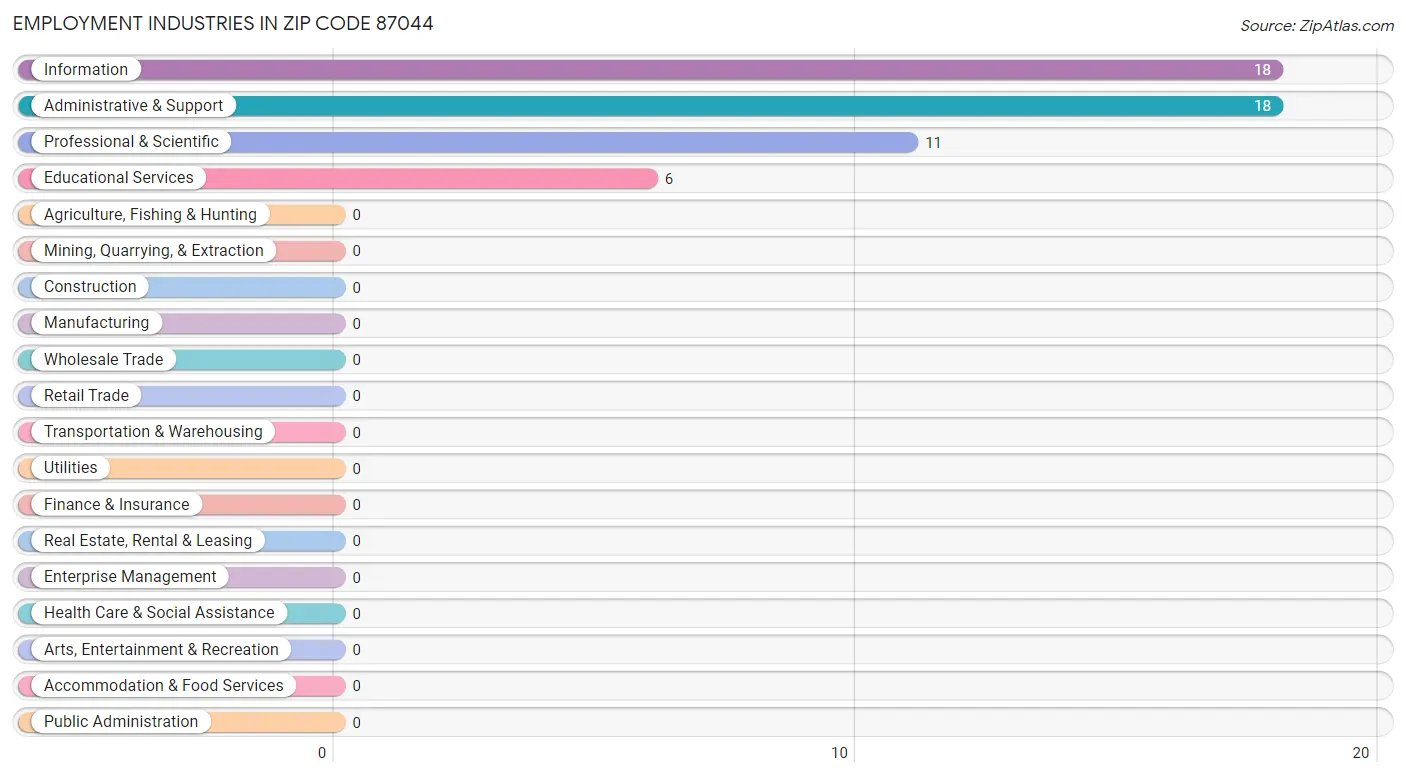Click the Finance & Insurance label
The height and width of the screenshot is (777, 1406).
[x=116, y=505]
